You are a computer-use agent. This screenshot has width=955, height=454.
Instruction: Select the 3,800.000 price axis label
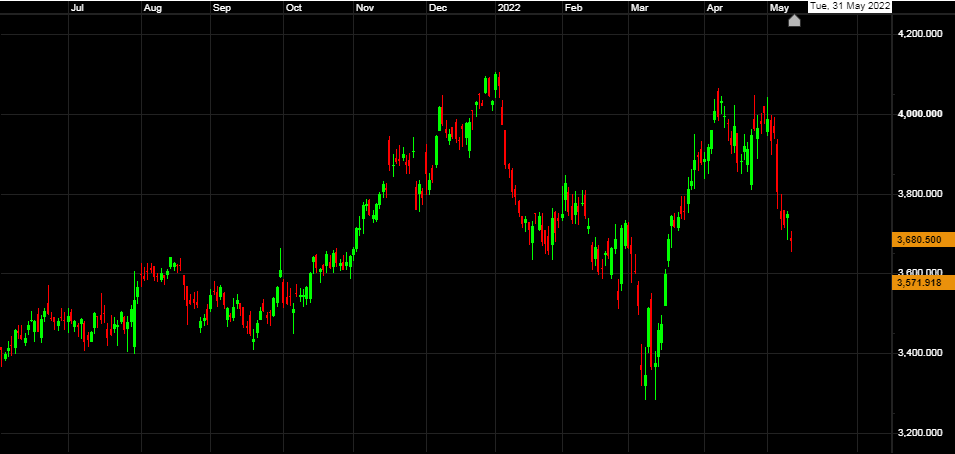921,194
